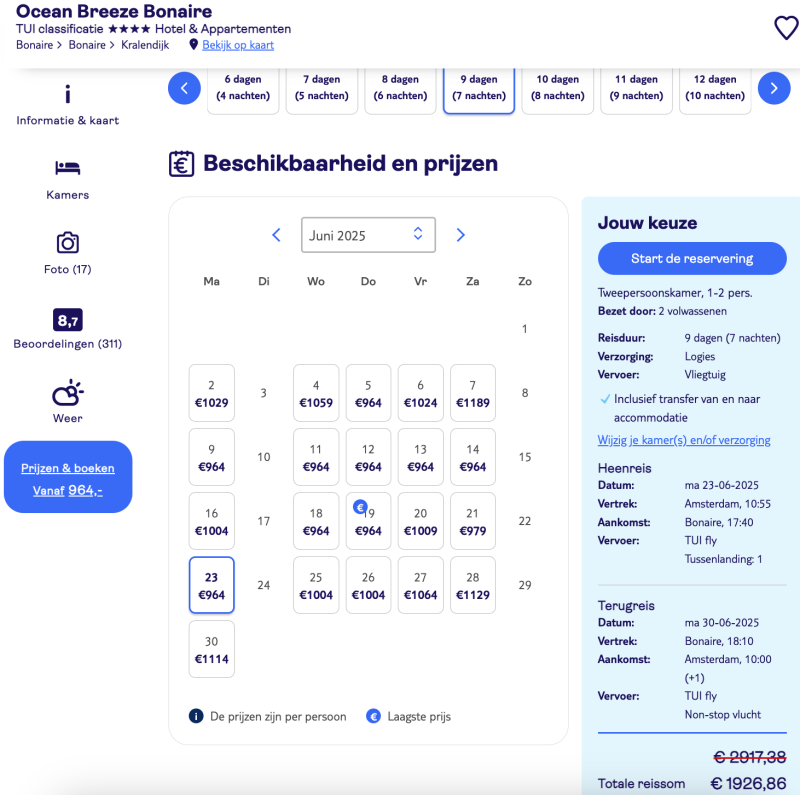This screenshot has width=800, height=795.
Task: Select June 25 departure at €1004
Action: pyautogui.click(x=316, y=585)
